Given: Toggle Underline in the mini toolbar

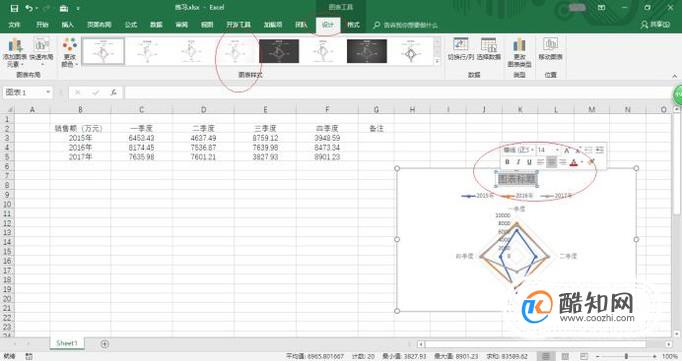Looking at the screenshot, I should pyautogui.click(x=529, y=162).
